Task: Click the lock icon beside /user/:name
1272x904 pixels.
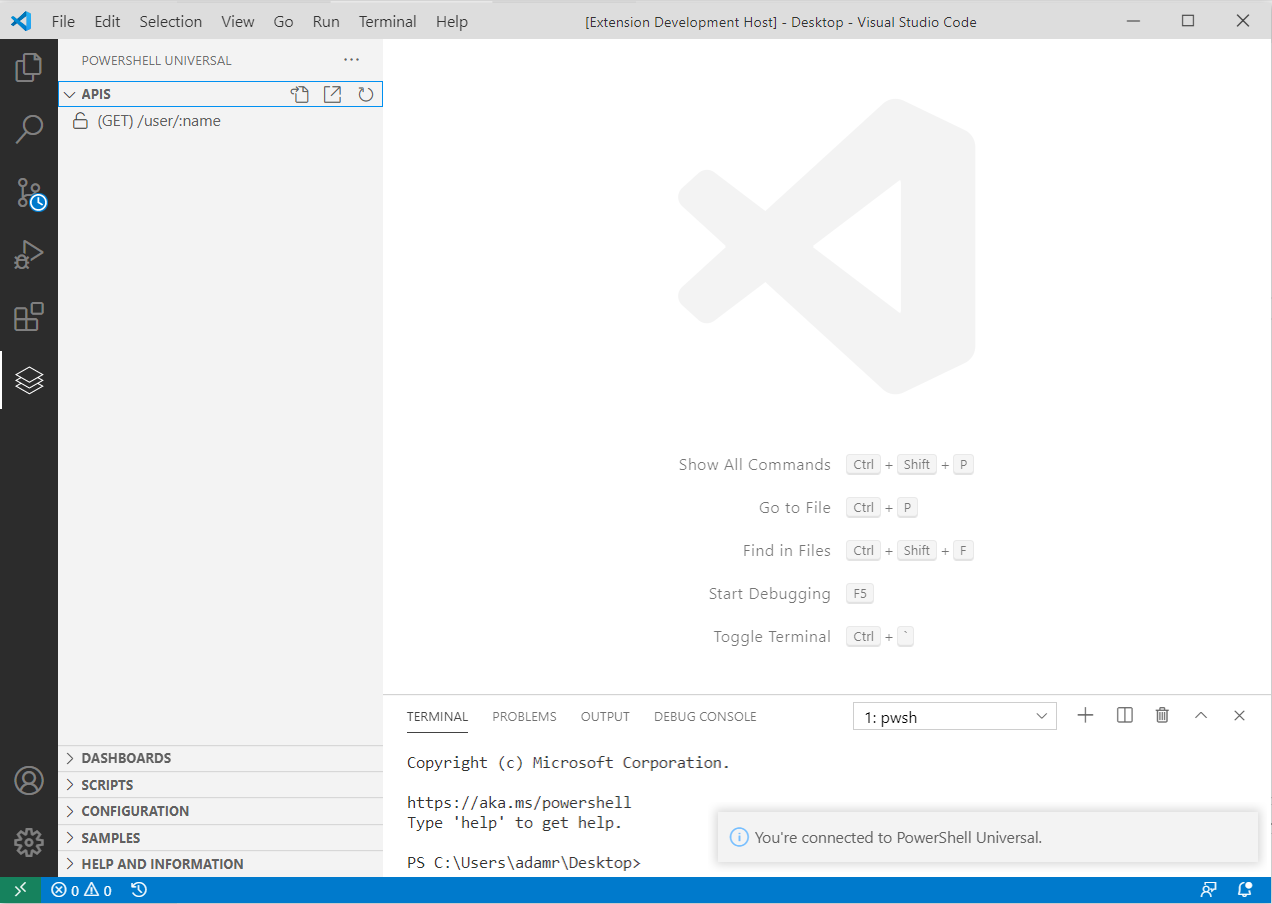Action: pyautogui.click(x=80, y=121)
